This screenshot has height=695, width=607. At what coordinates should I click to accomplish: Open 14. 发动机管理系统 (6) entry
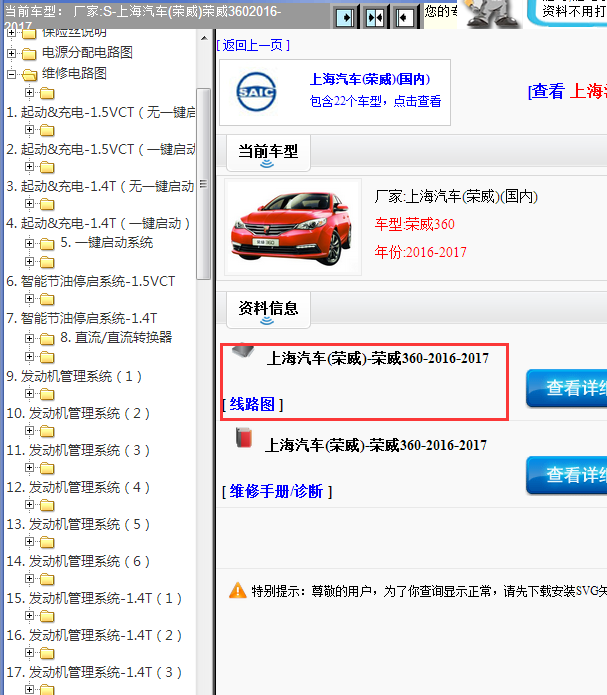coord(78,561)
